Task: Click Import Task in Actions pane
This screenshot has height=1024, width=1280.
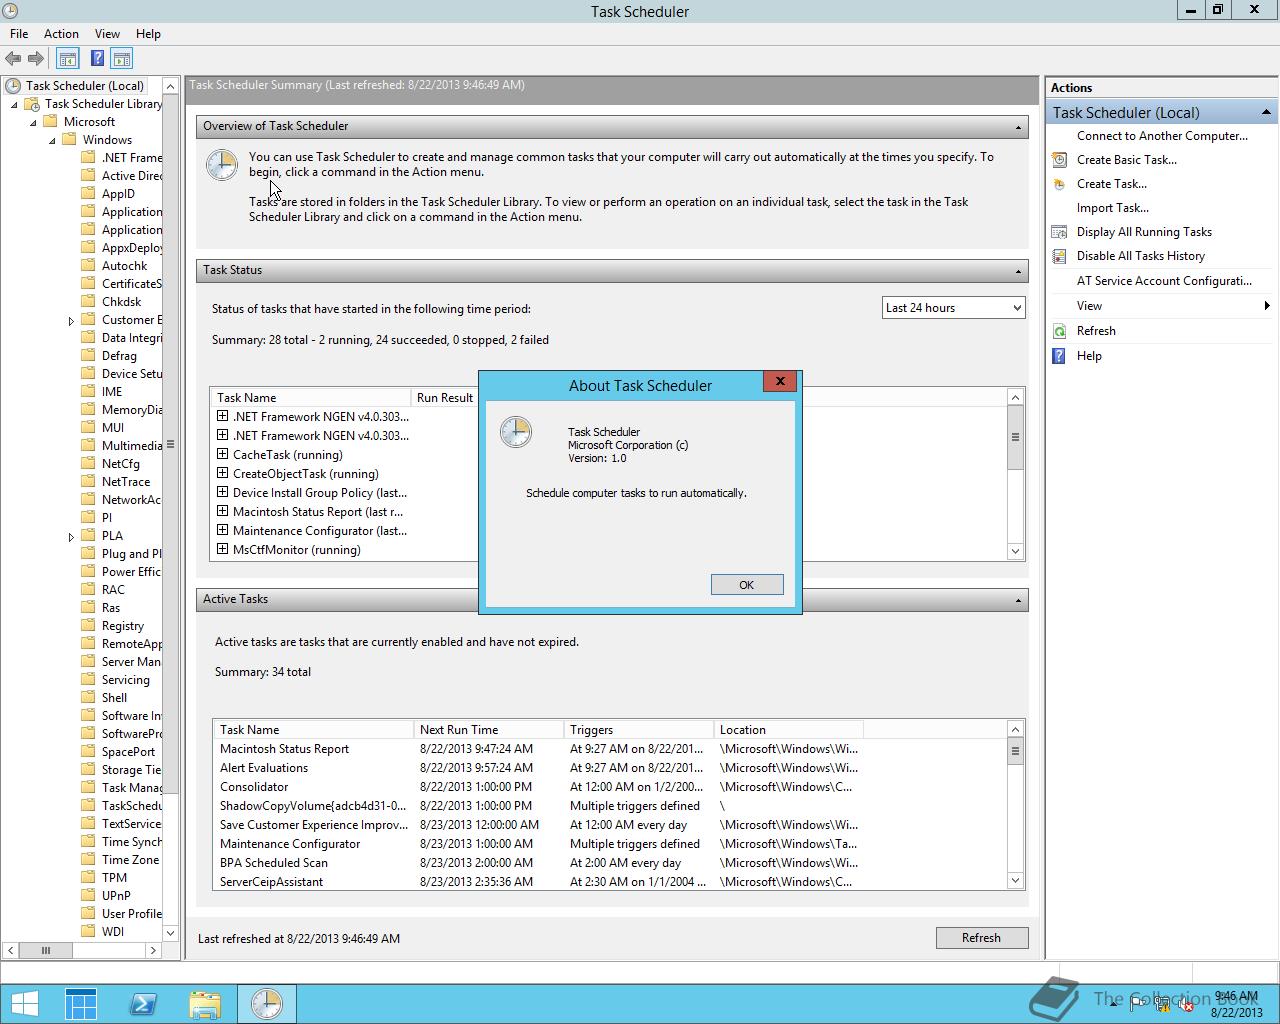Action: pyautogui.click(x=1112, y=208)
